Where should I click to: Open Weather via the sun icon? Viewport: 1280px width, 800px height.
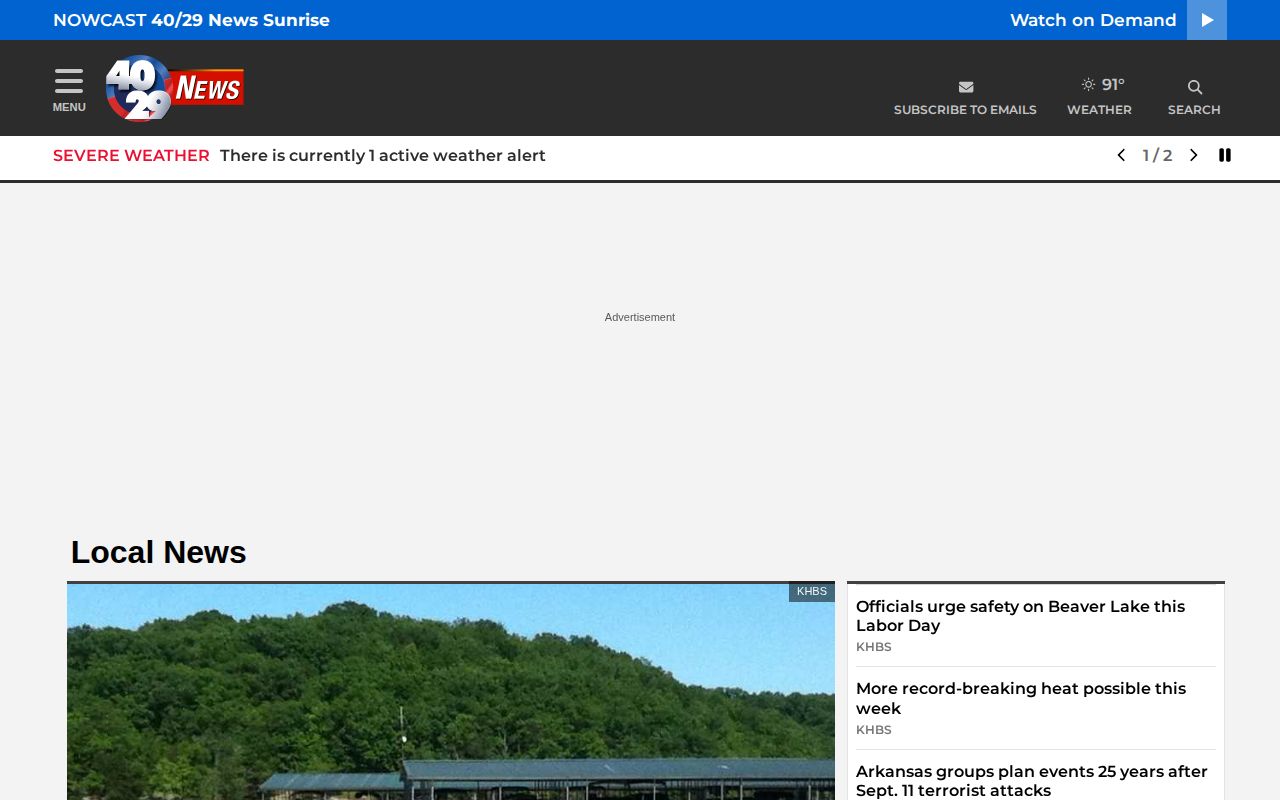[1088, 85]
